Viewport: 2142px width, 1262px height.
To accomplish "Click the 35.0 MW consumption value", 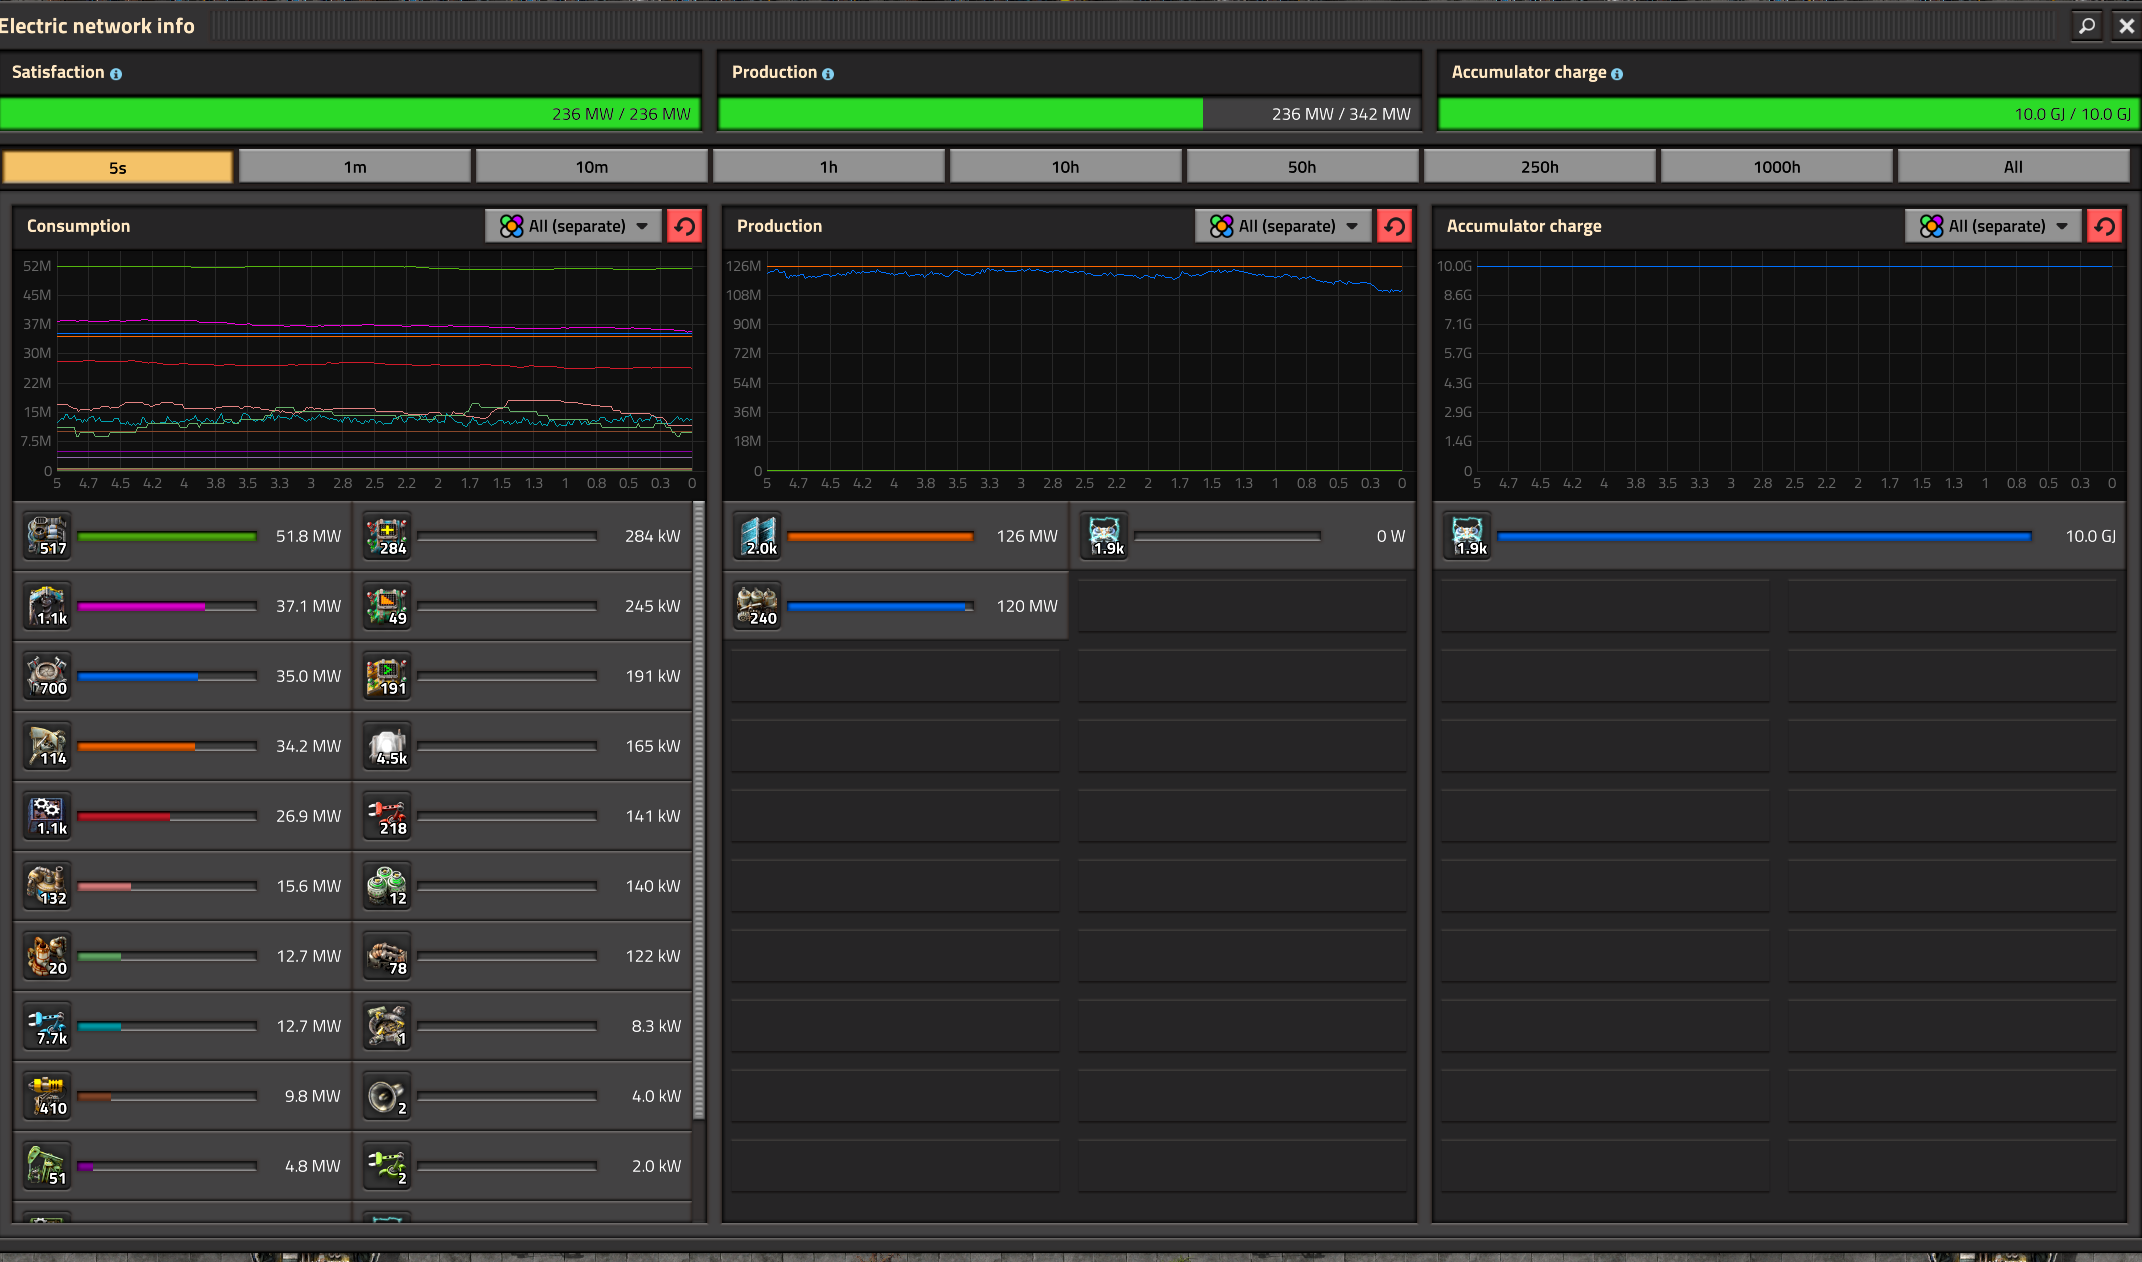I will coord(308,676).
